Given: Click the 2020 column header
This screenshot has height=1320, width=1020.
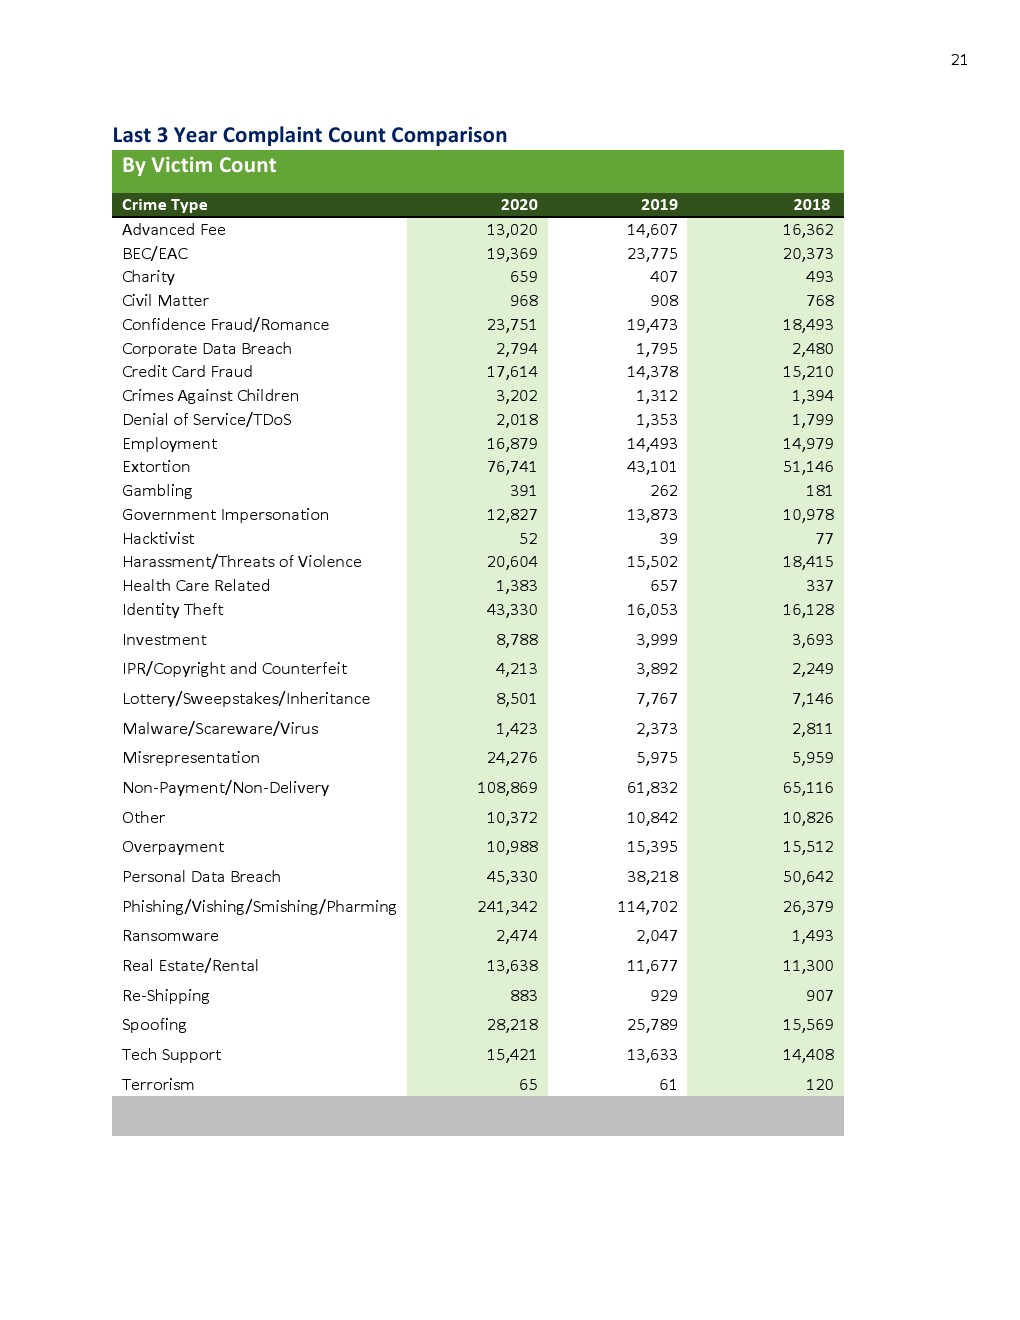Looking at the screenshot, I should coord(519,205).
